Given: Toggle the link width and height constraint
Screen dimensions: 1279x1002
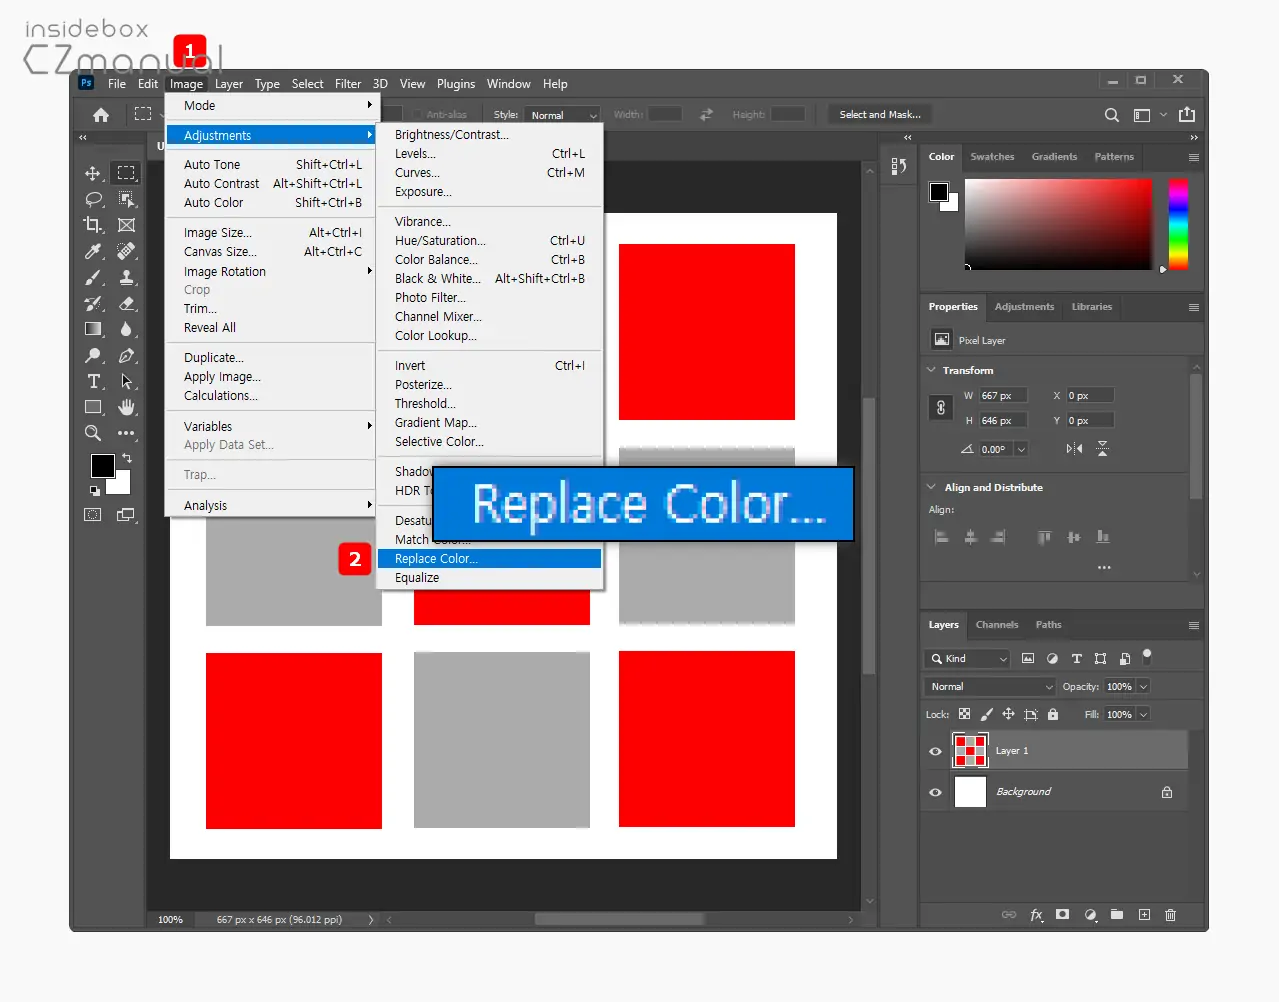Looking at the screenshot, I should point(941,408).
